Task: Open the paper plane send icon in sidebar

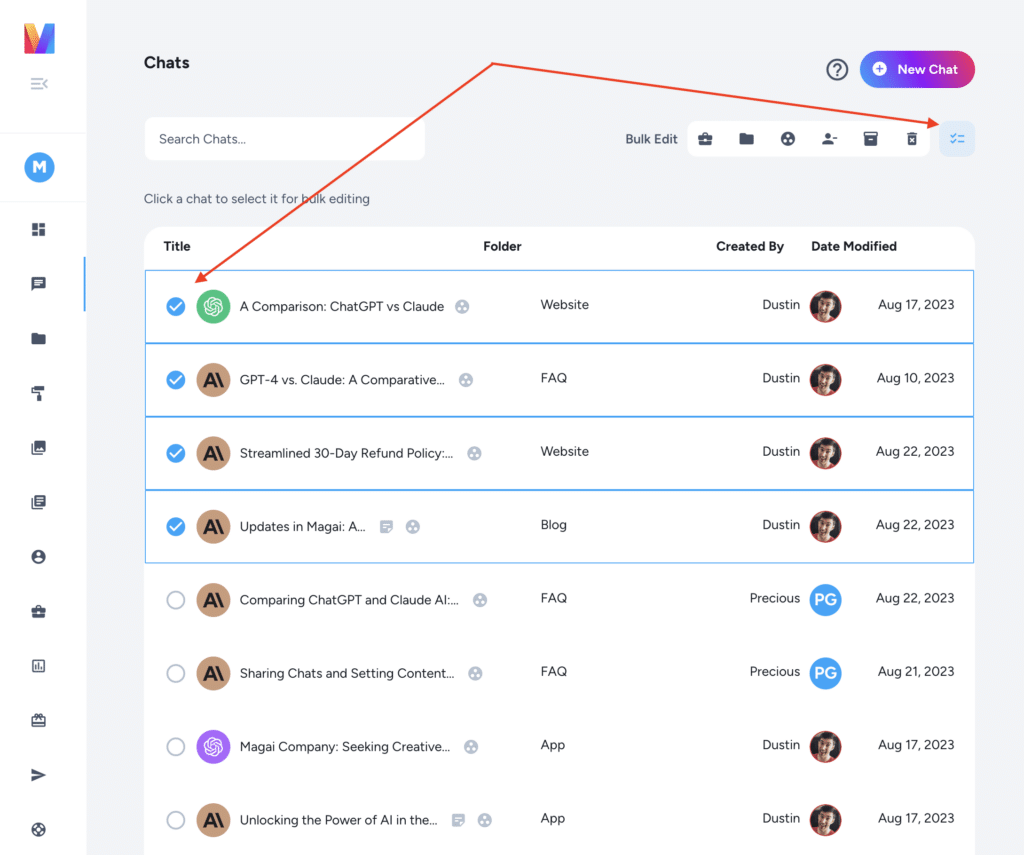Action: tap(39, 775)
